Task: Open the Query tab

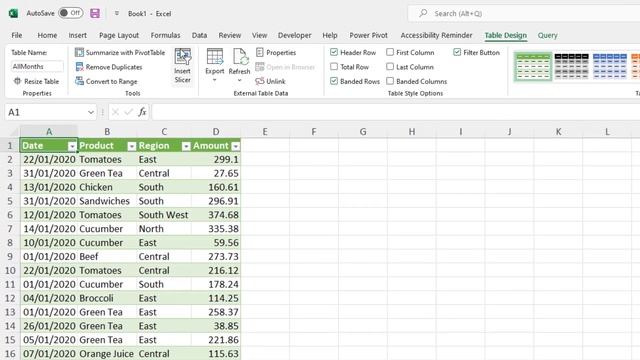Action: [547, 36]
